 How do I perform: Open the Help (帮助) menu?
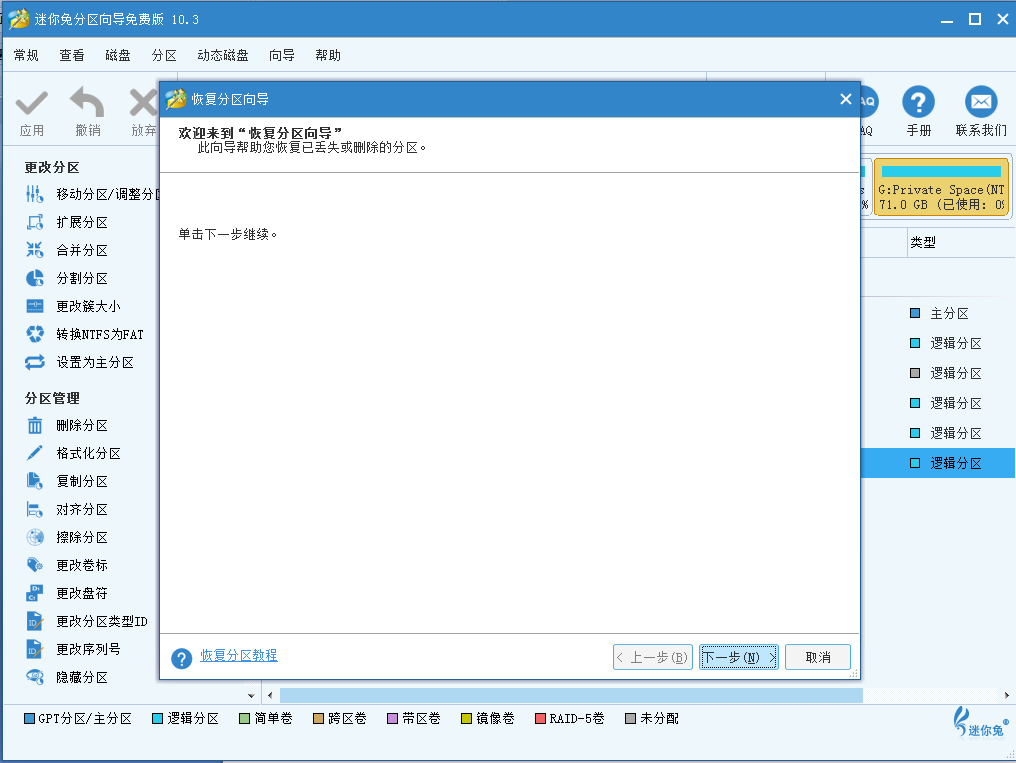point(328,56)
